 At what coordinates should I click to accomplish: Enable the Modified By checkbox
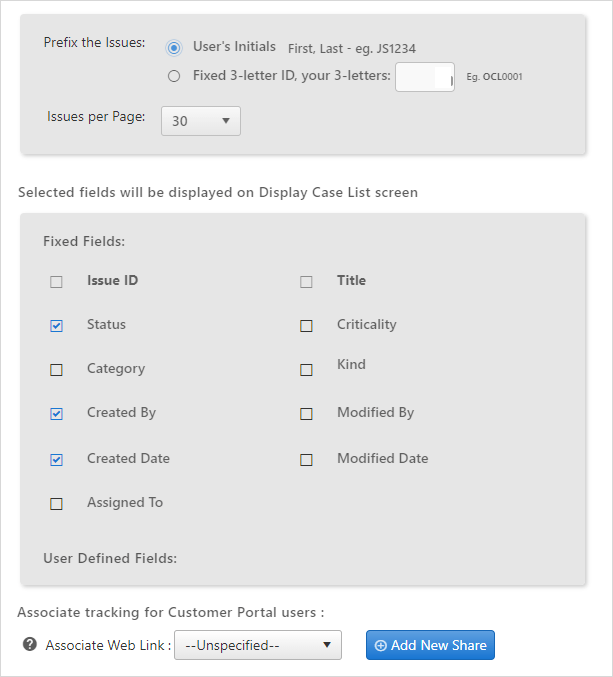(306, 414)
